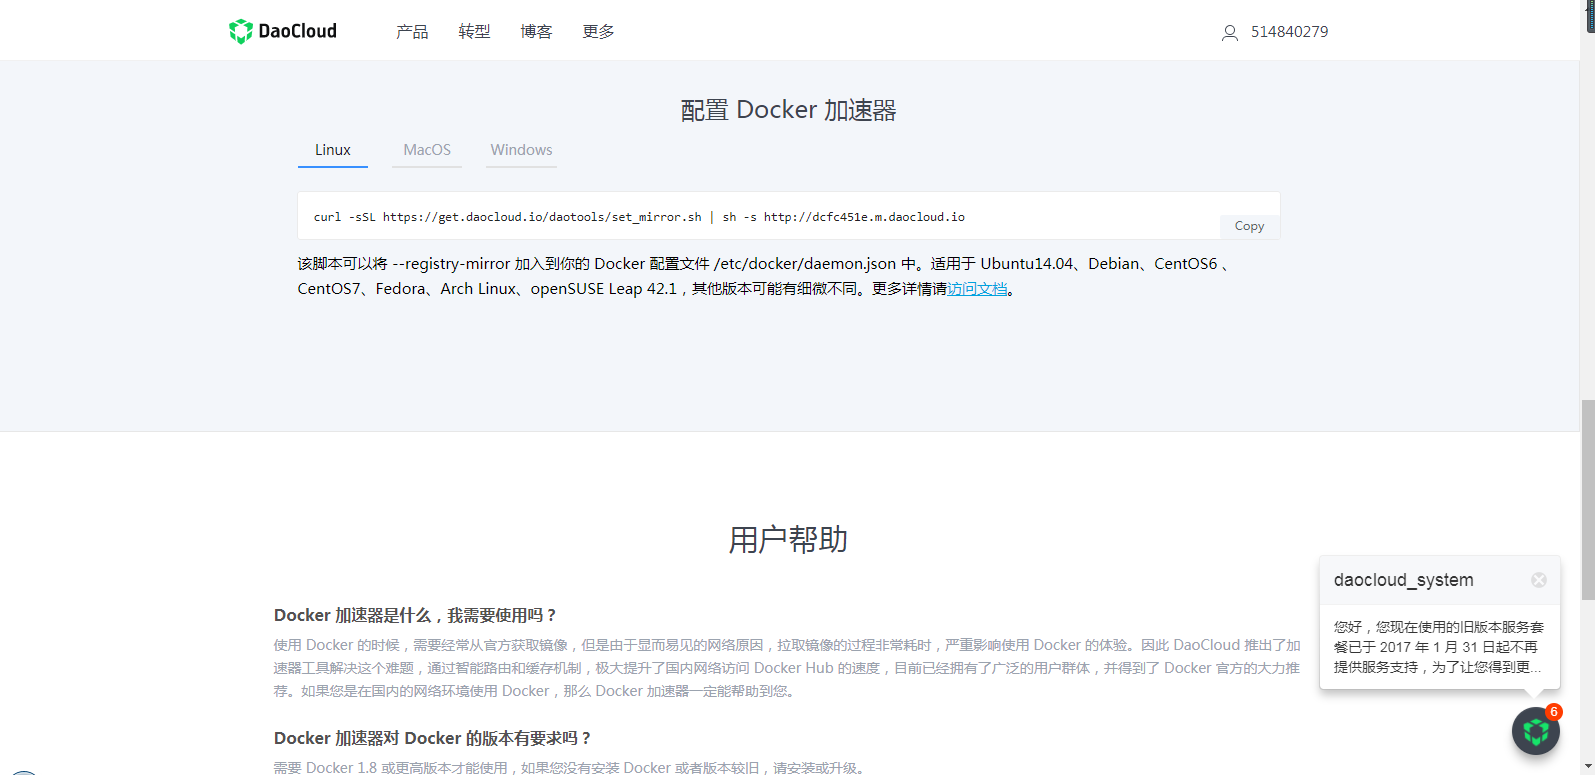Copy the curl mirror command

pos(1250,227)
